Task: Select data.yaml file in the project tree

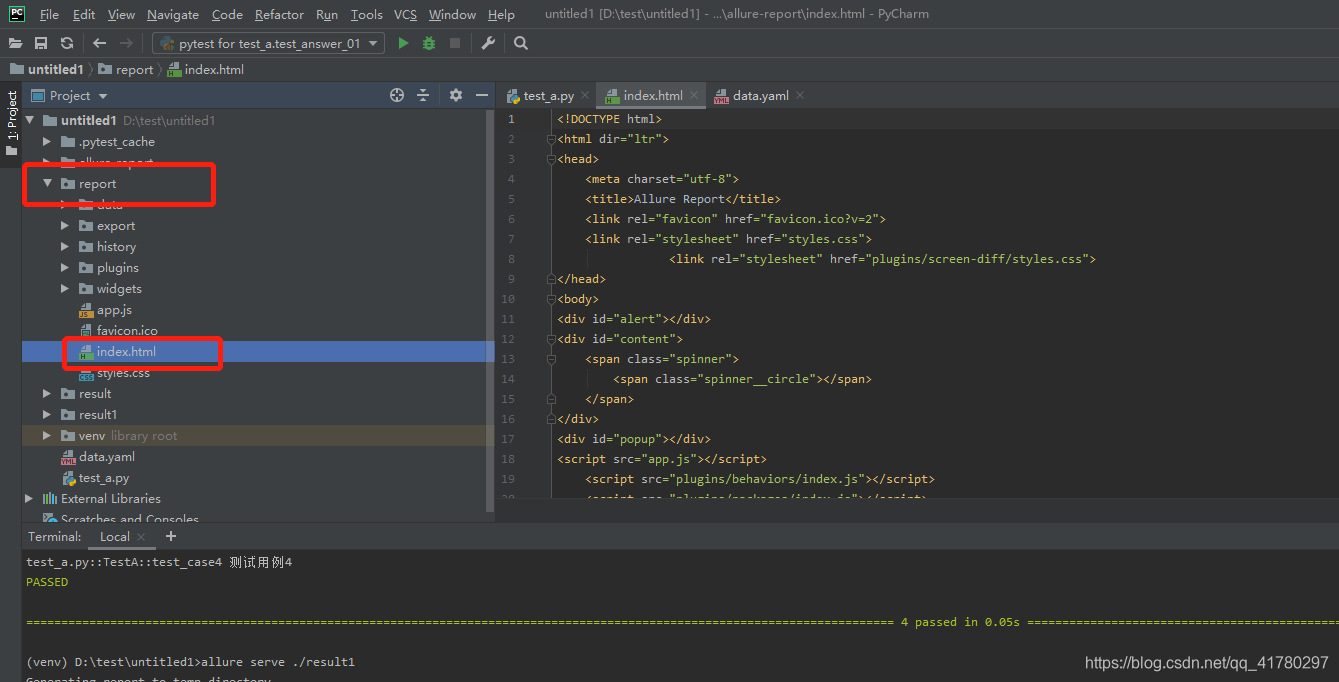Action: click(107, 457)
